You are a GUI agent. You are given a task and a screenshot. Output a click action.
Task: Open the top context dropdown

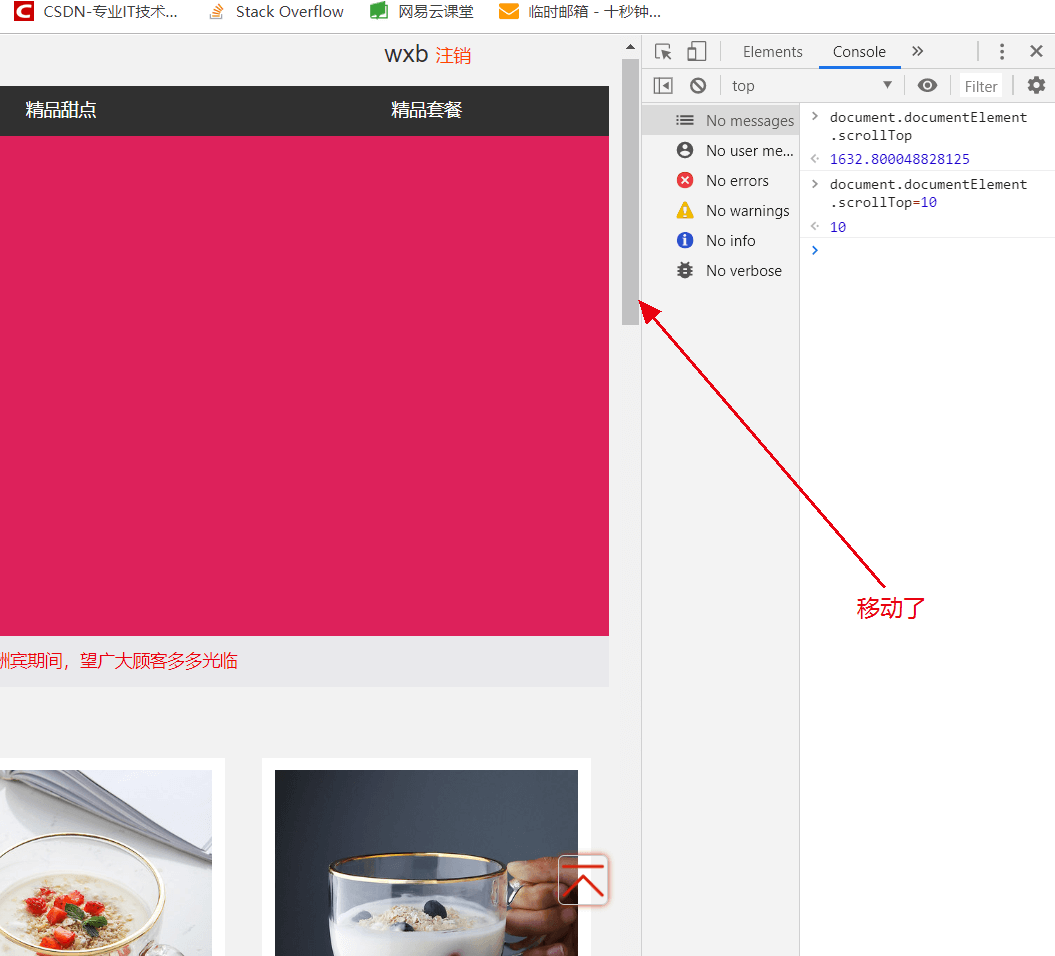810,86
